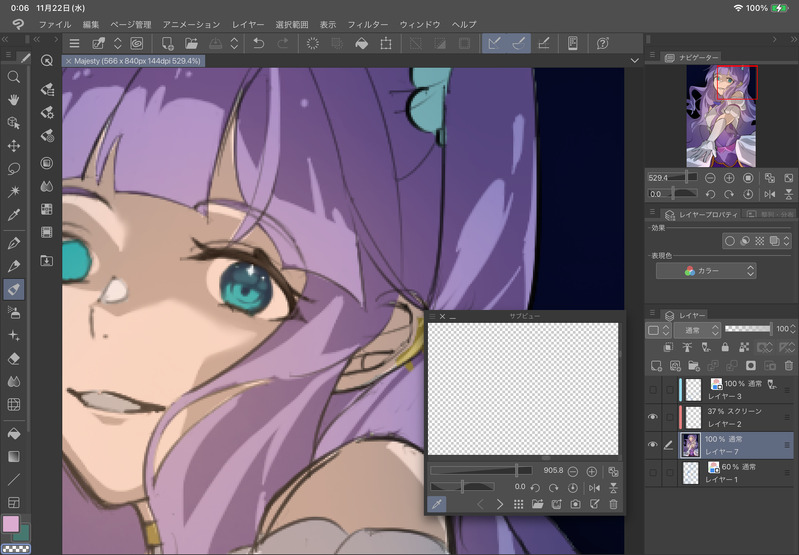Hide the レイヤー 2 layer eye

[653, 417]
